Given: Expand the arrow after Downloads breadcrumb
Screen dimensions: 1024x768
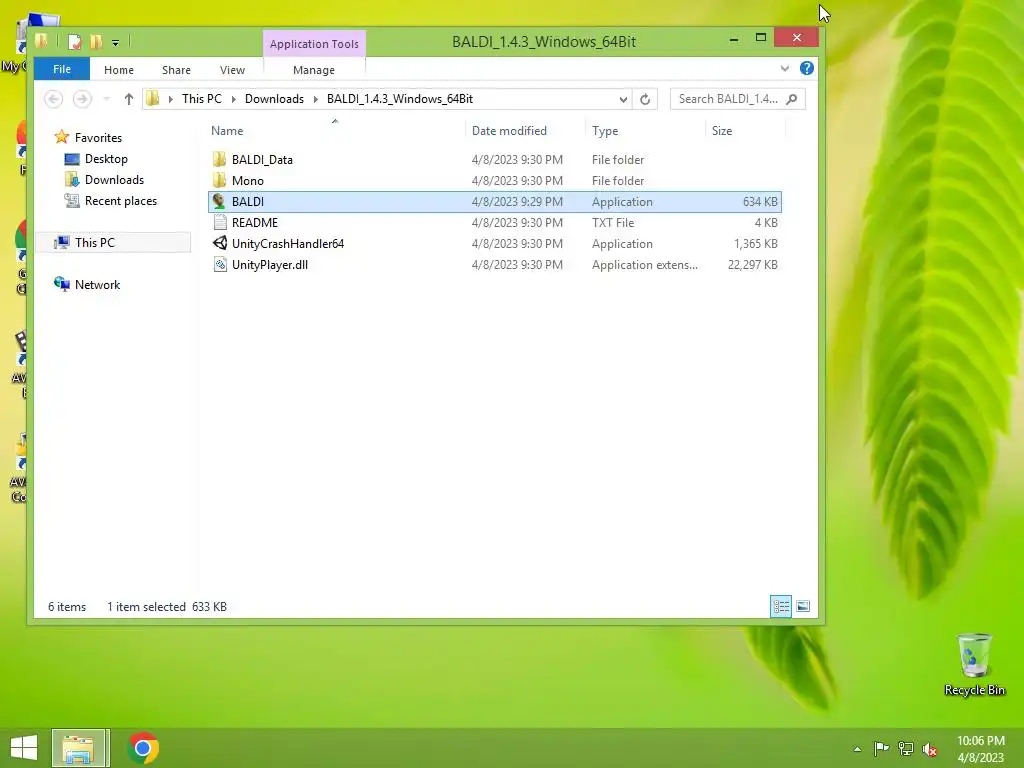Looking at the screenshot, I should coord(315,99).
